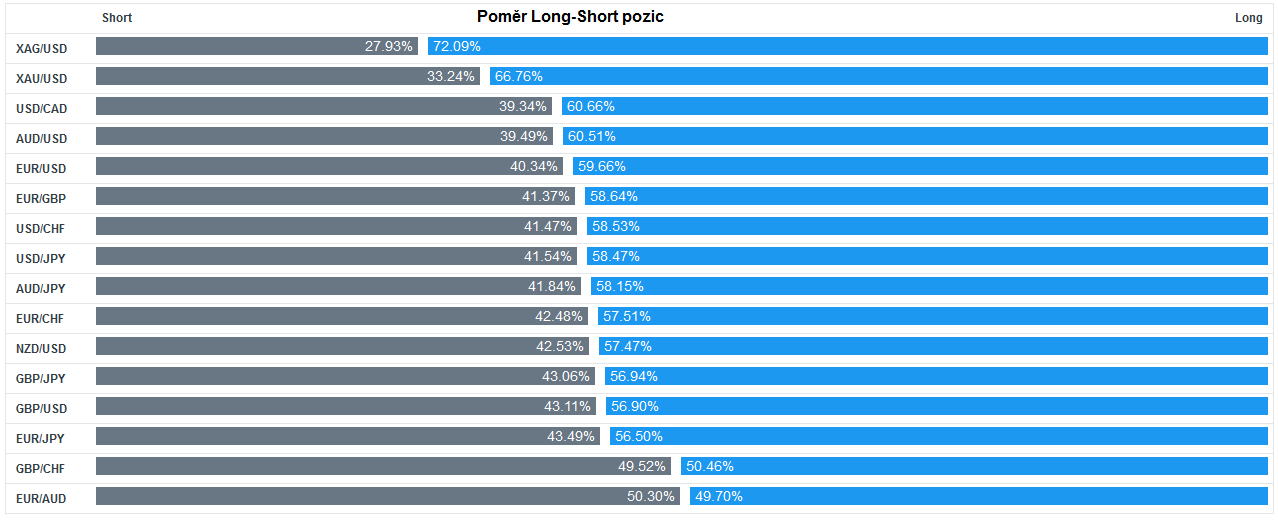Click the Long column header
The image size is (1278, 520).
[1249, 18]
